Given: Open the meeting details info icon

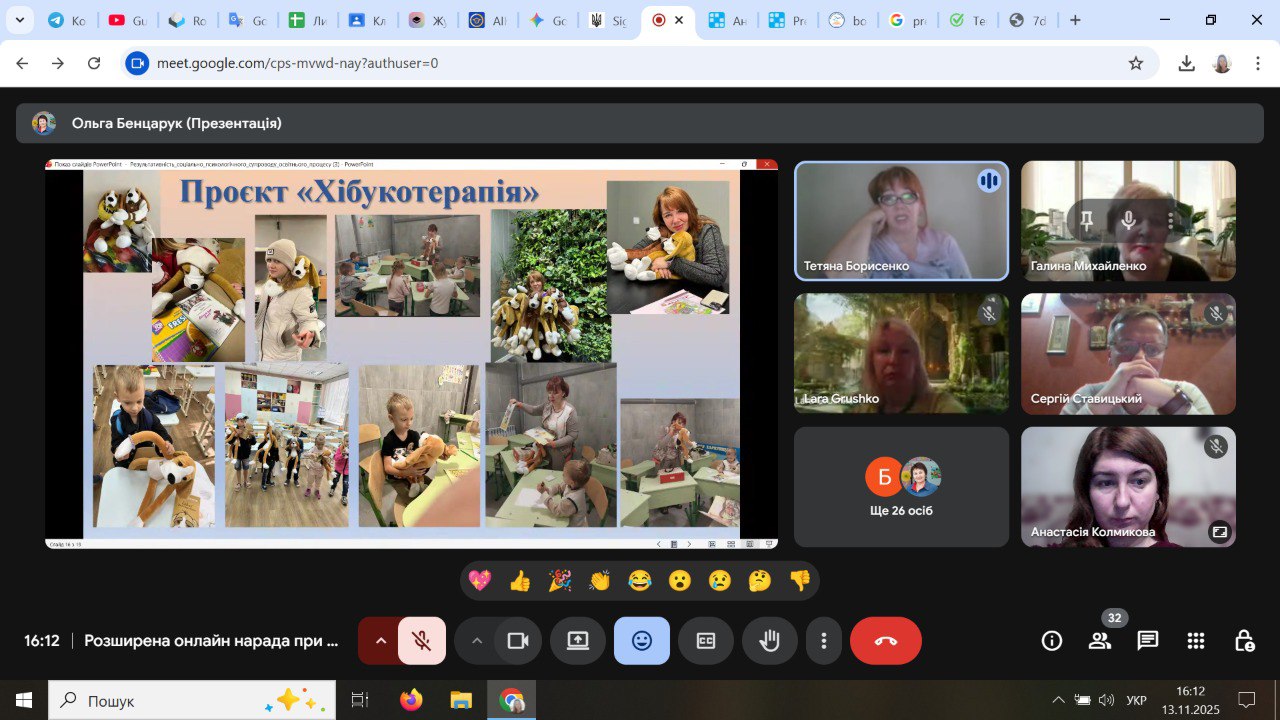Looking at the screenshot, I should [1051, 641].
